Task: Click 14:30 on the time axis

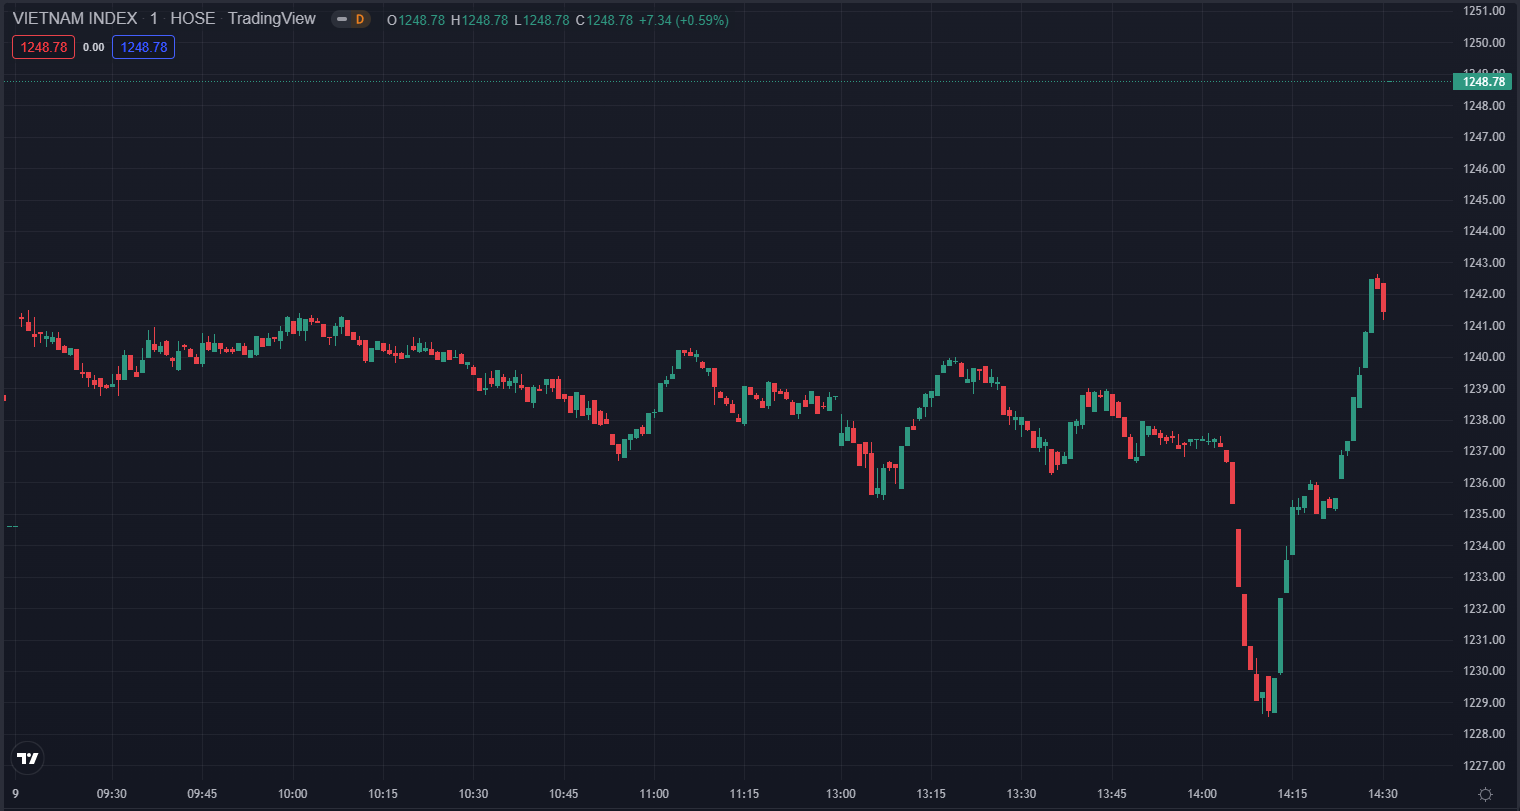Action: (x=1383, y=794)
